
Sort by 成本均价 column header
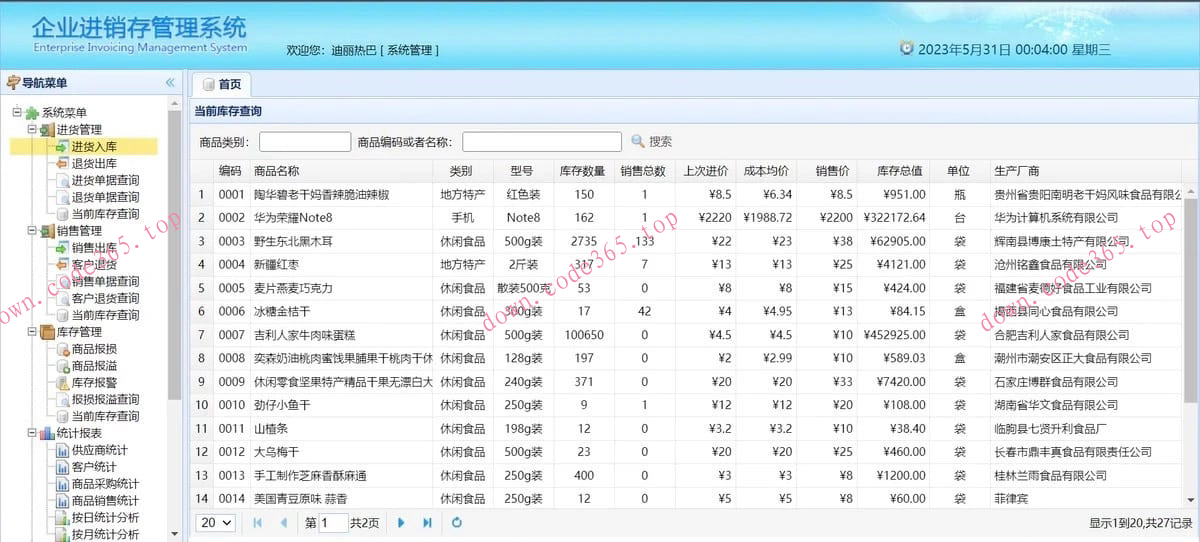tap(768, 171)
